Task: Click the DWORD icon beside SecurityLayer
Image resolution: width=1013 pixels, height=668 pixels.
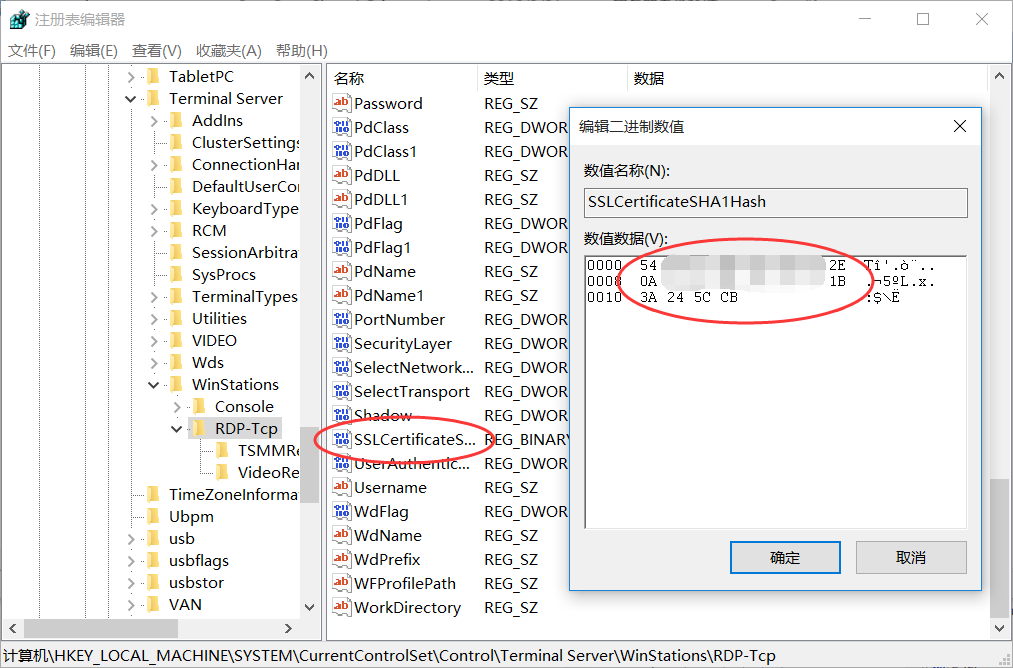Action: (x=340, y=343)
